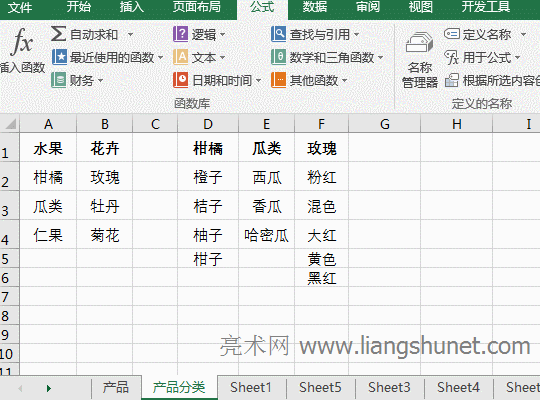This screenshot has height=400, width=540.
Task: Switch to the 开始 ribbon tab
Action: point(79,7)
